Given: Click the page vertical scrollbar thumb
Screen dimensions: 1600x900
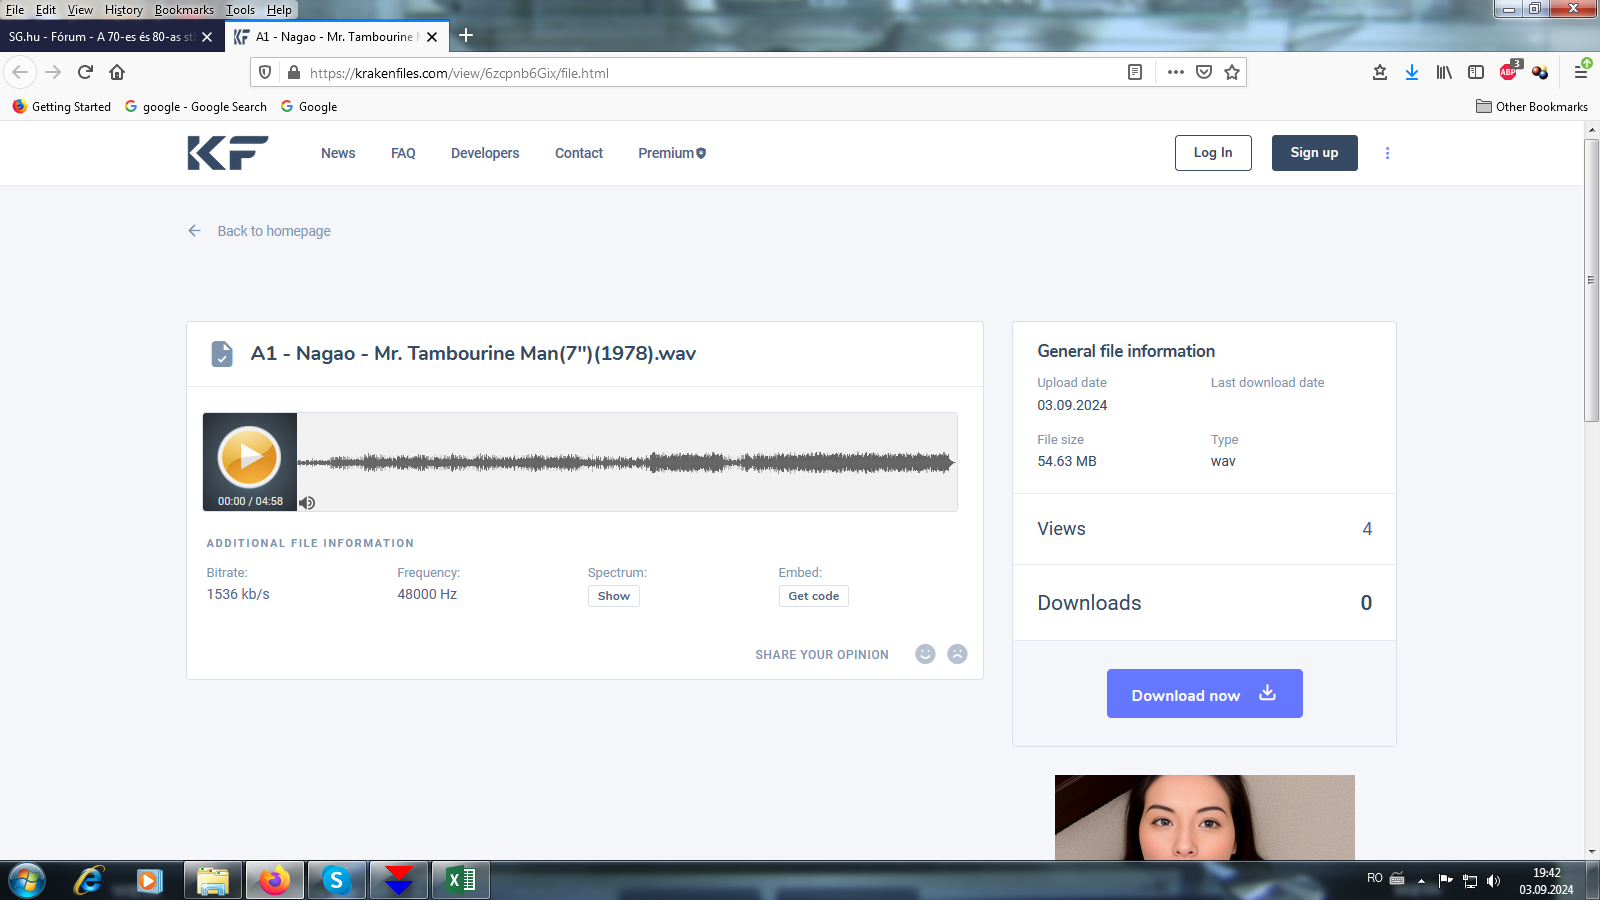Looking at the screenshot, I should coord(1591,280).
